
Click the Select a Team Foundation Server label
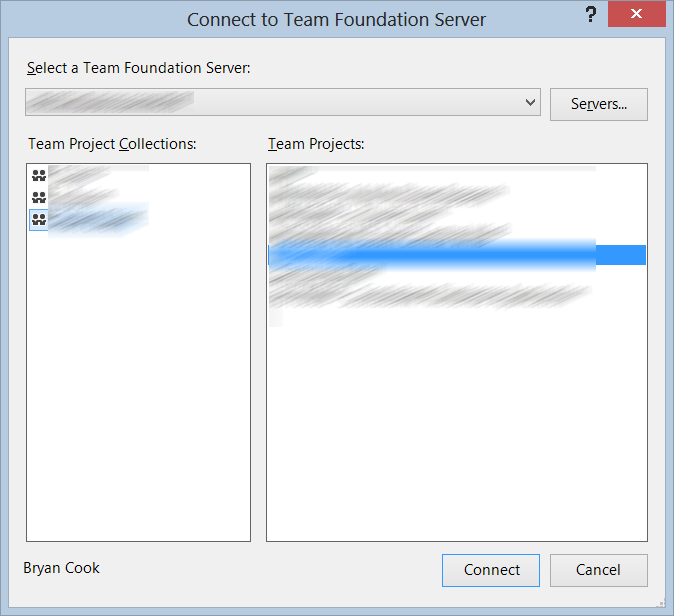138,68
